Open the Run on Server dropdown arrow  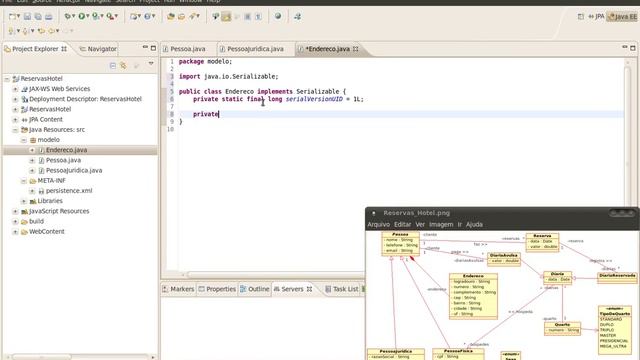(102, 16)
